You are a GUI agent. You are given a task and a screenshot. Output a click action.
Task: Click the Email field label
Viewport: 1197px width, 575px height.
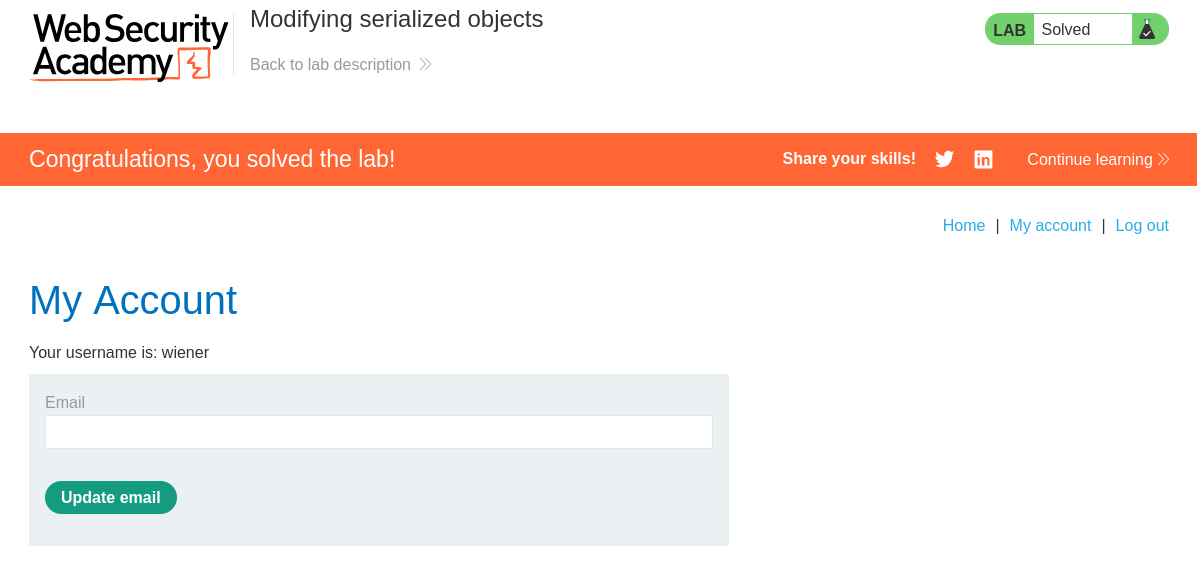(x=65, y=402)
